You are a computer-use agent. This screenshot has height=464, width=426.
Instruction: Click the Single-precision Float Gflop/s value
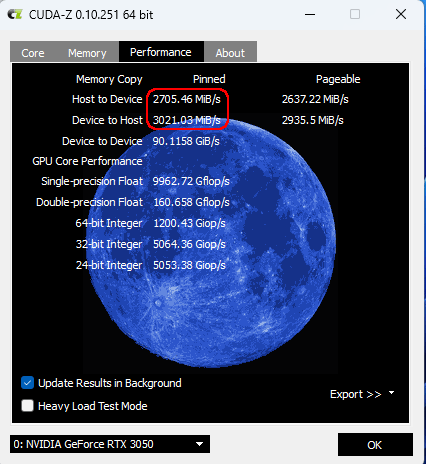(191, 181)
